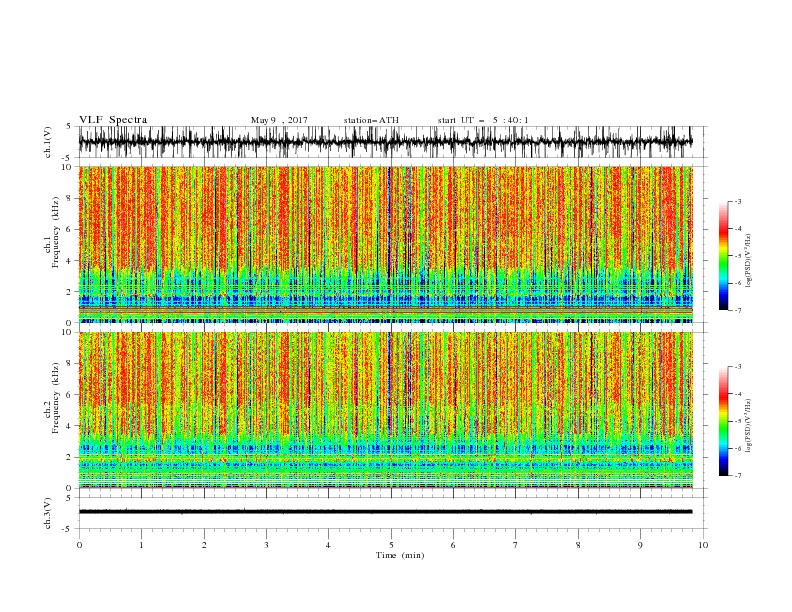The image size is (792, 612).
Task: Click the ch.1 voltage waveform trace
Action: pos(385,142)
